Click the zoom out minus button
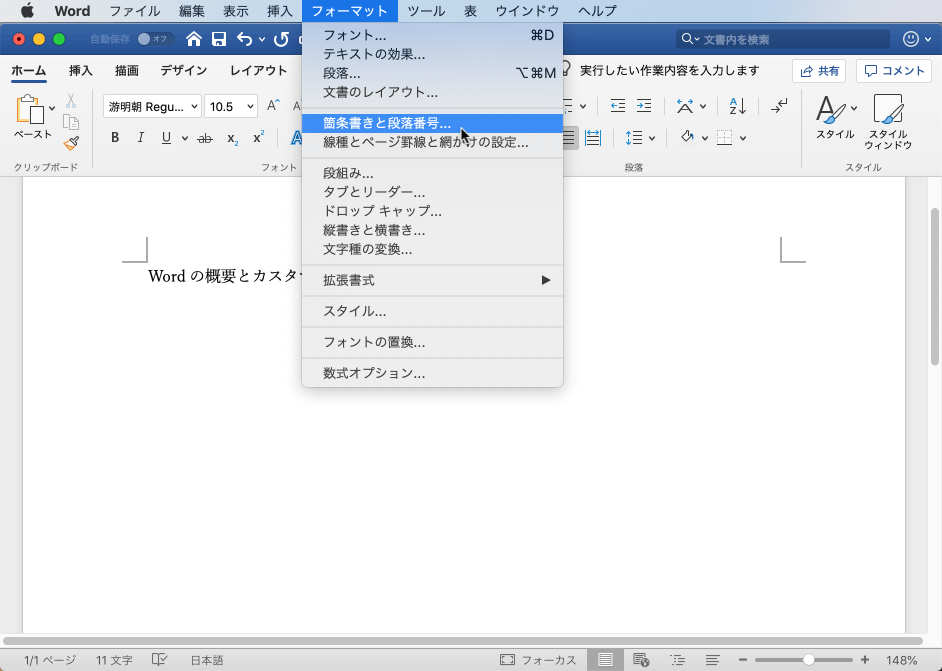942x671 pixels. 743,660
